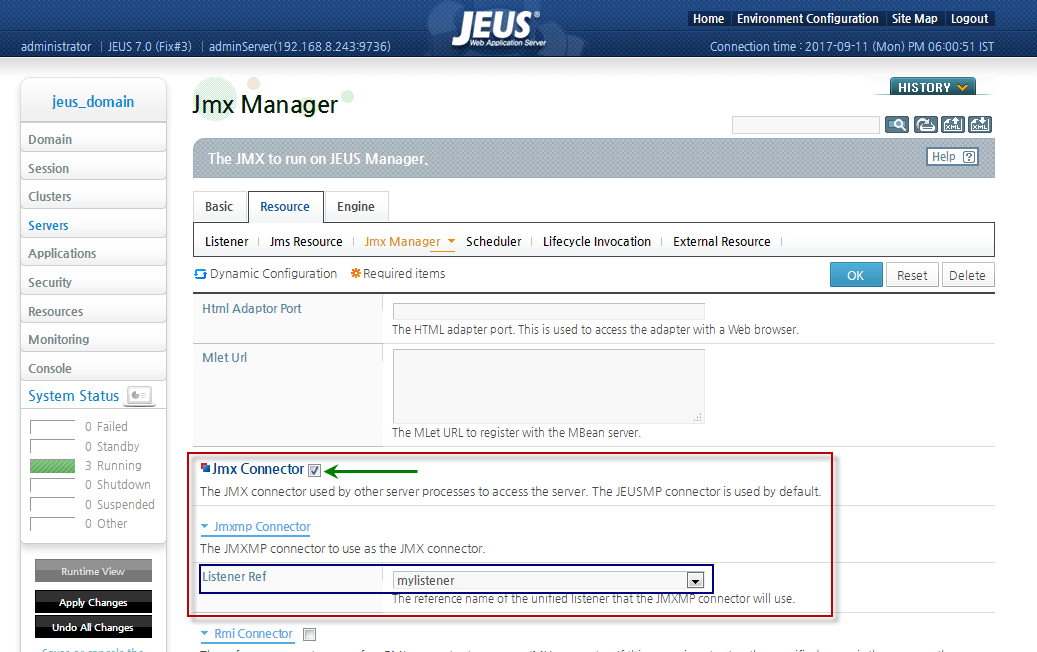Open the Servers menu item
This screenshot has width=1037, height=652.
pyautogui.click(x=93, y=225)
